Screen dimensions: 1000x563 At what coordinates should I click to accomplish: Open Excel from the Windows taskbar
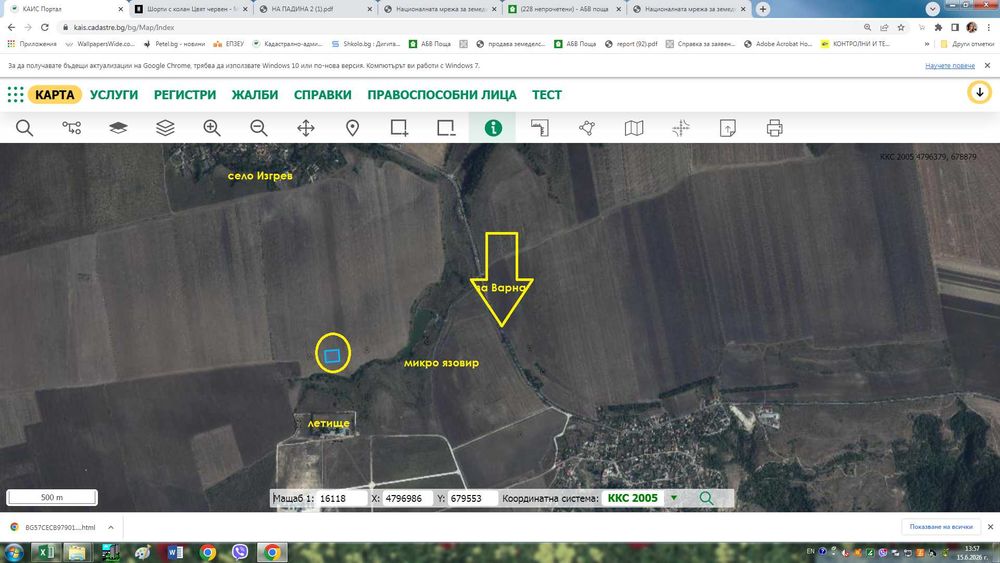(45, 552)
